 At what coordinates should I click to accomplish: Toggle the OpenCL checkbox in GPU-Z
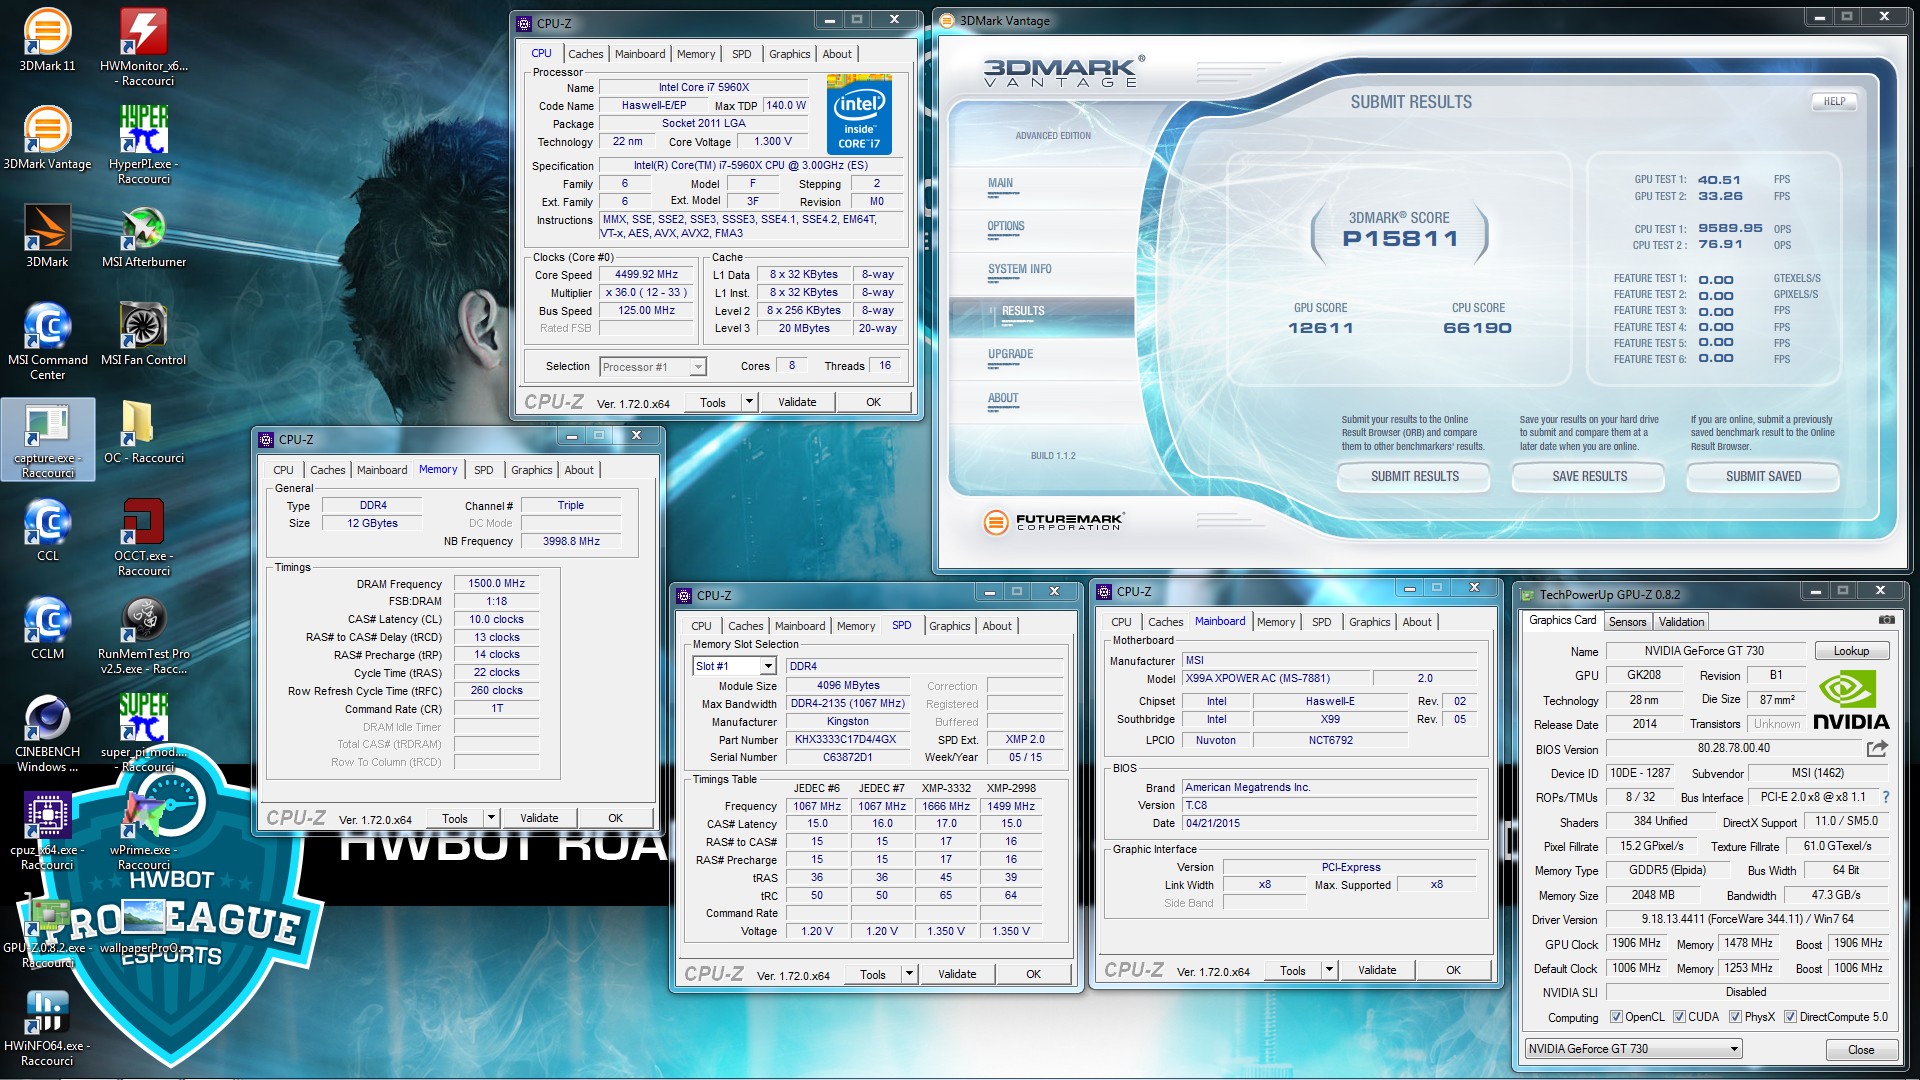click(x=1616, y=1017)
